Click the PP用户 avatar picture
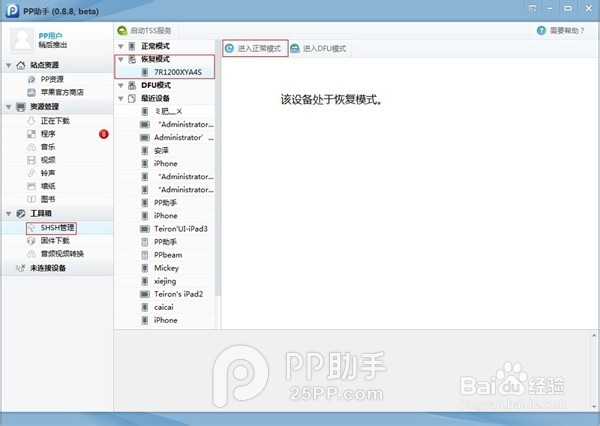The height and width of the screenshot is (426, 600). point(22,40)
